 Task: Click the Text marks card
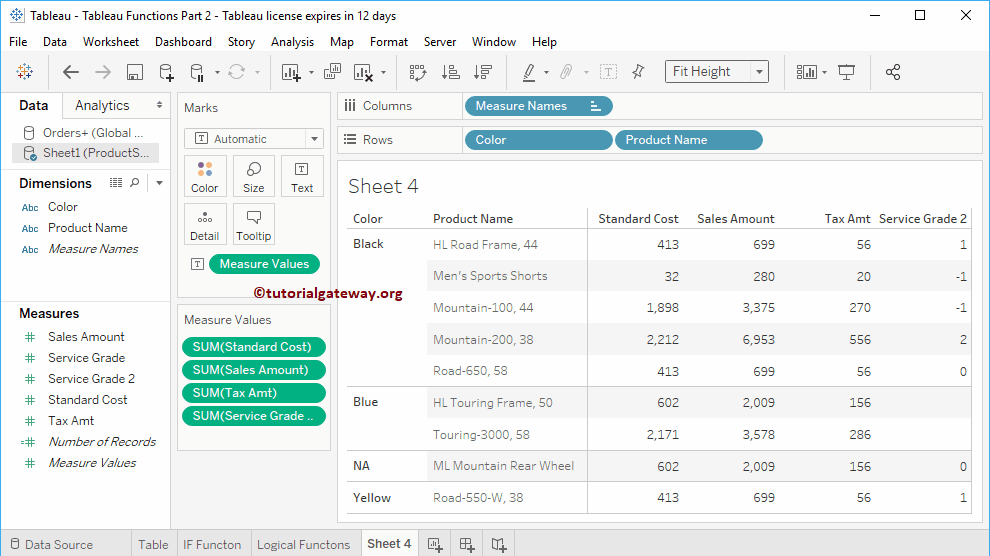302,177
